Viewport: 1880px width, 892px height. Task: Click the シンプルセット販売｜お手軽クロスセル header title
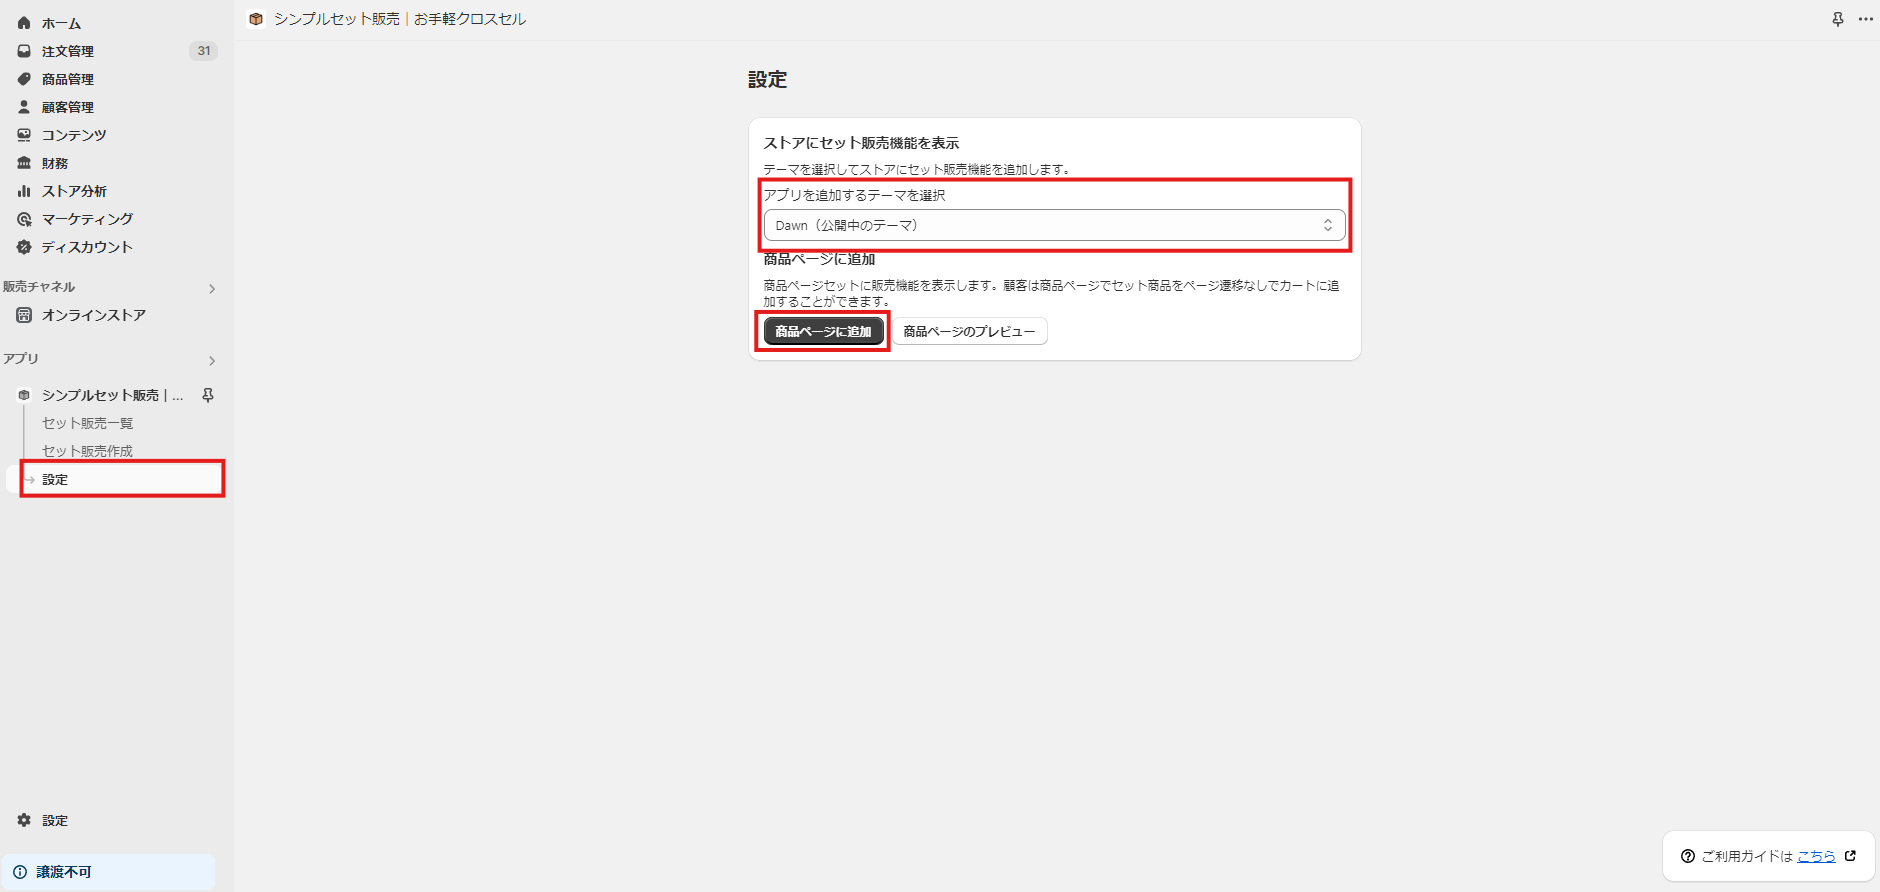[400, 19]
